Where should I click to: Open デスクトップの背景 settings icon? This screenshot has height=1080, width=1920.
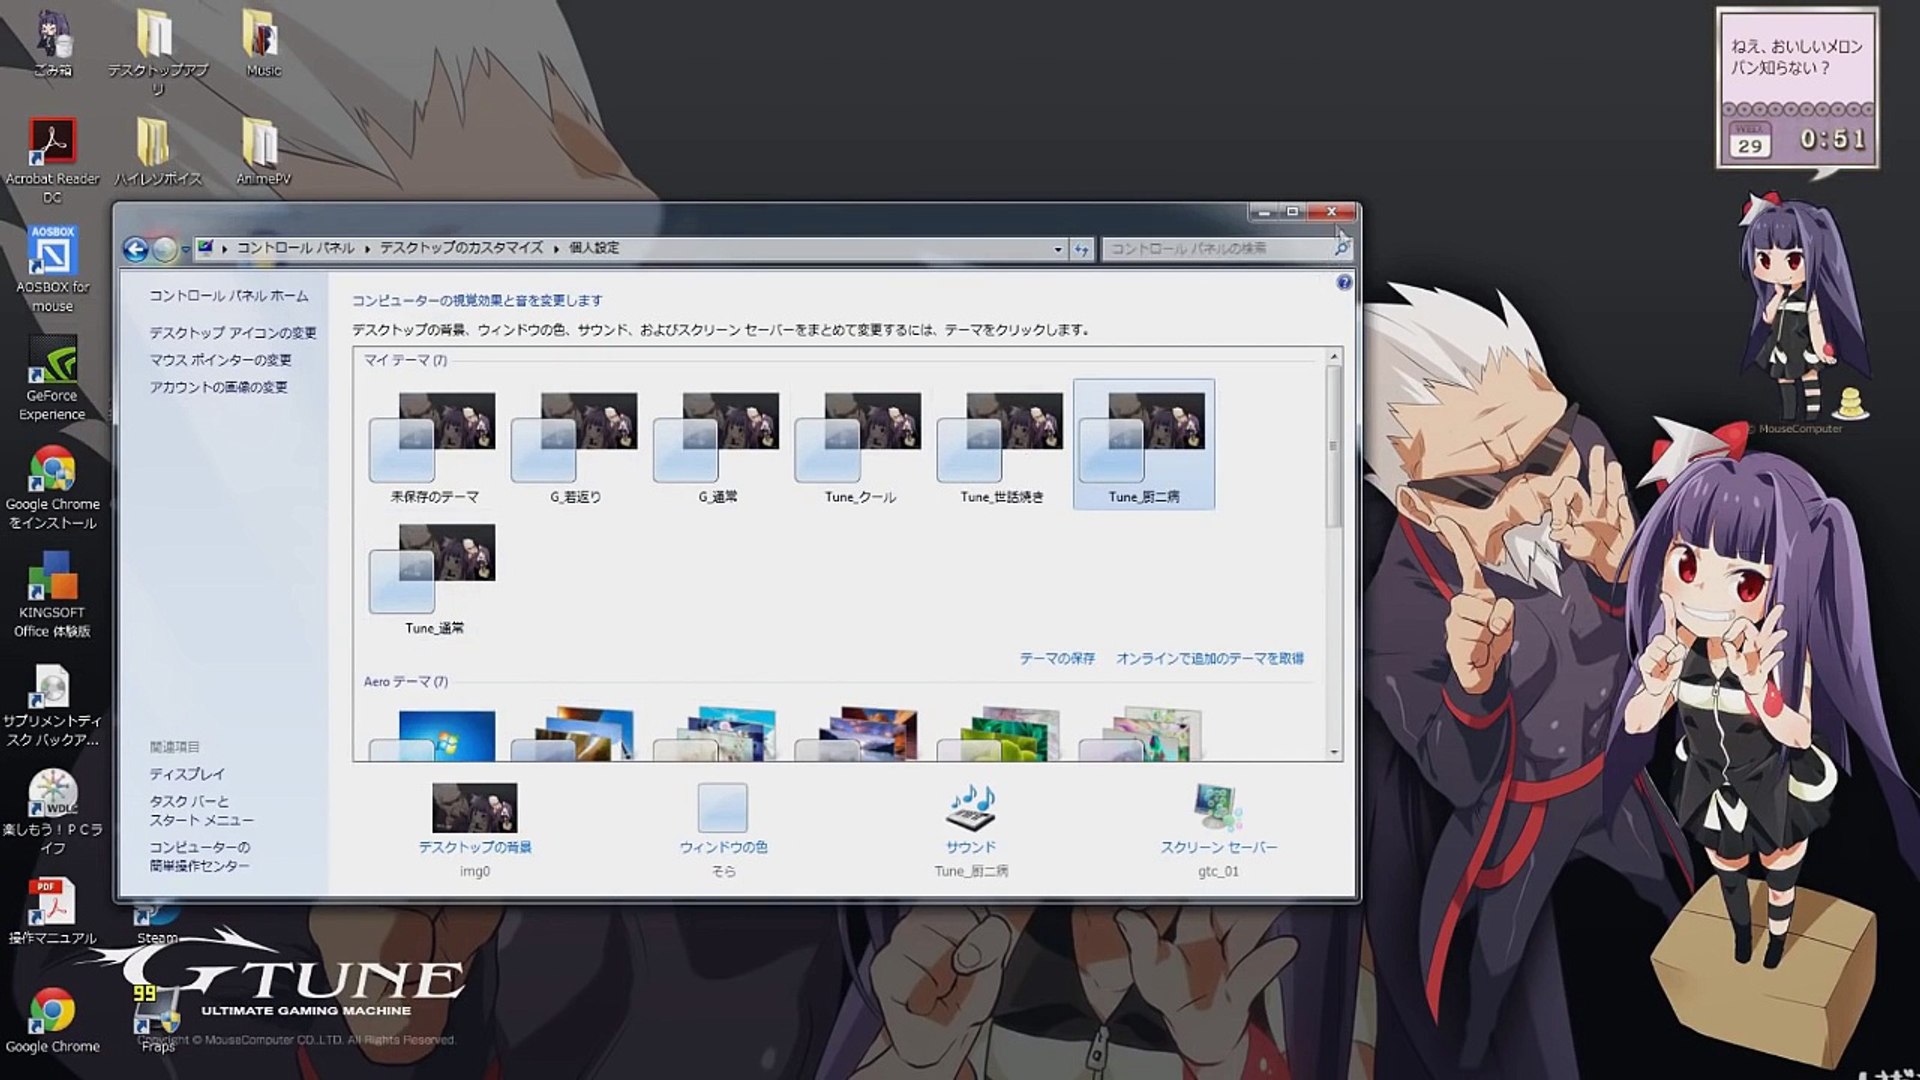(475, 808)
